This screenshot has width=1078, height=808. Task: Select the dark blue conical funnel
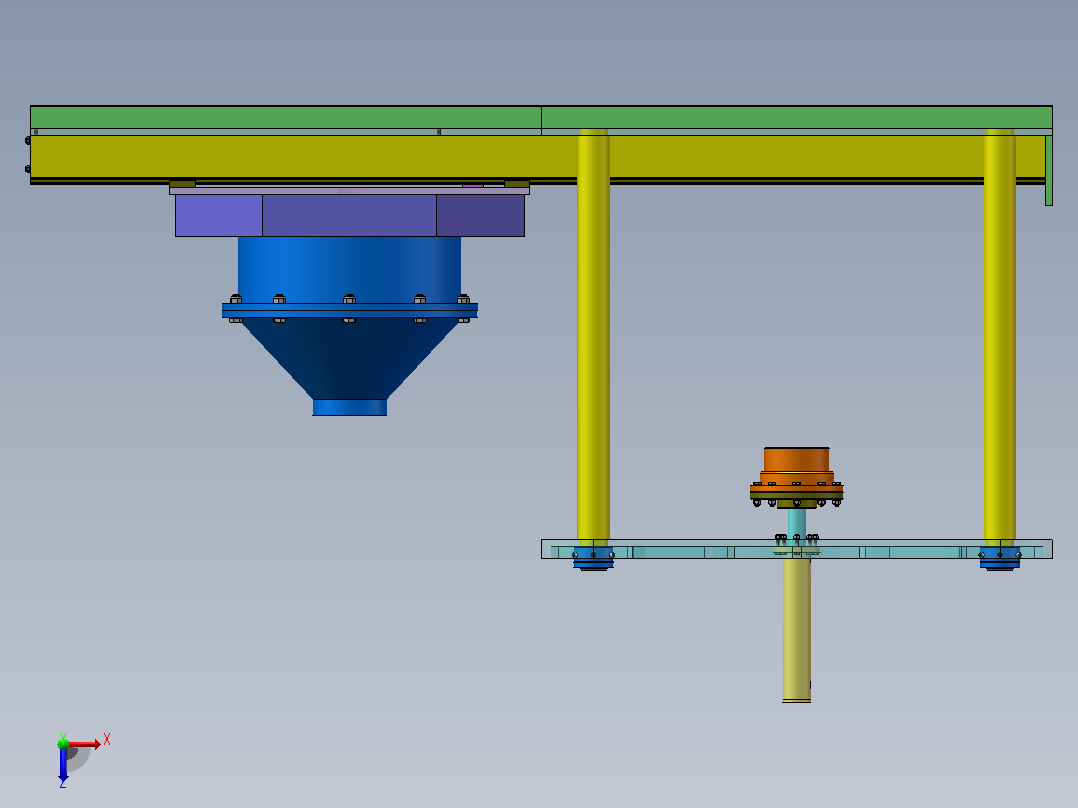[349, 358]
